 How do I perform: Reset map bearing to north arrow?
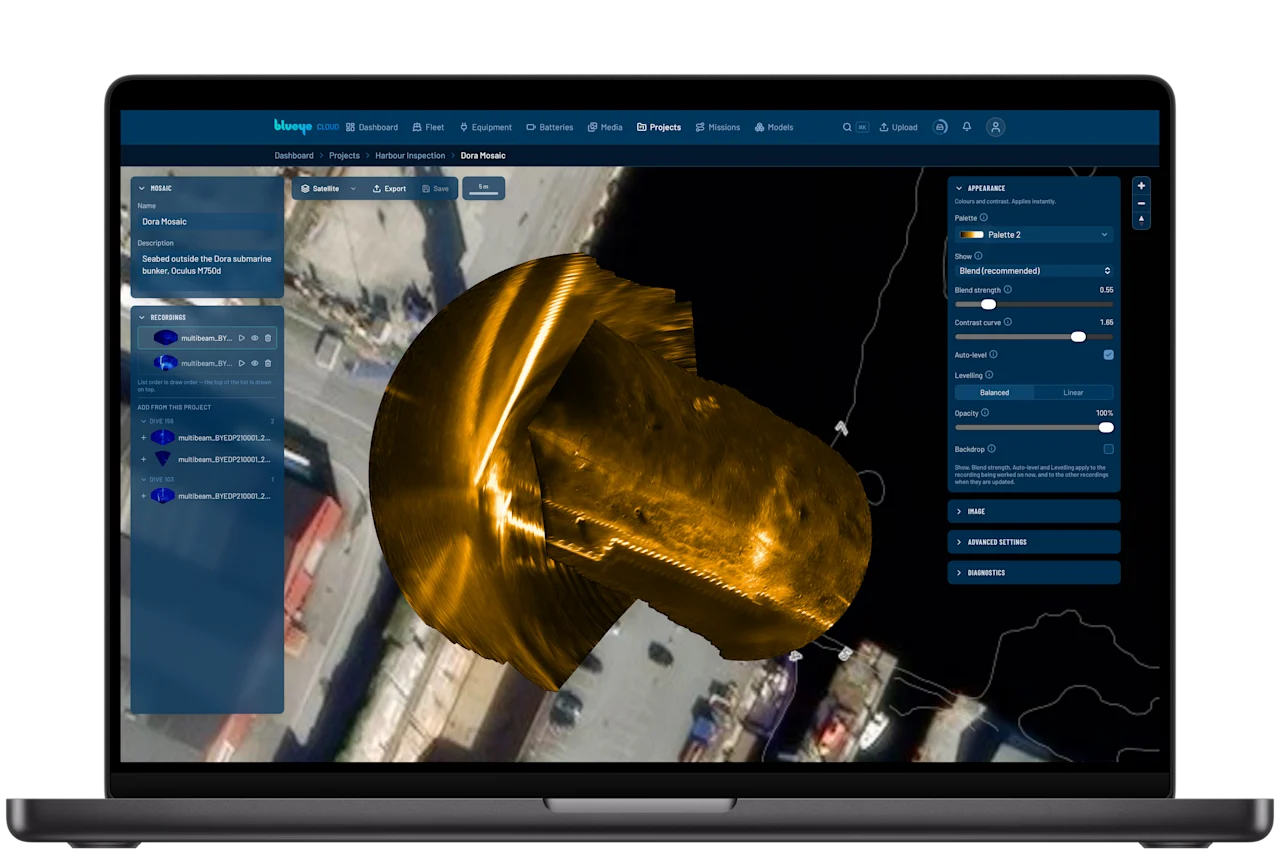pyautogui.click(x=1141, y=220)
